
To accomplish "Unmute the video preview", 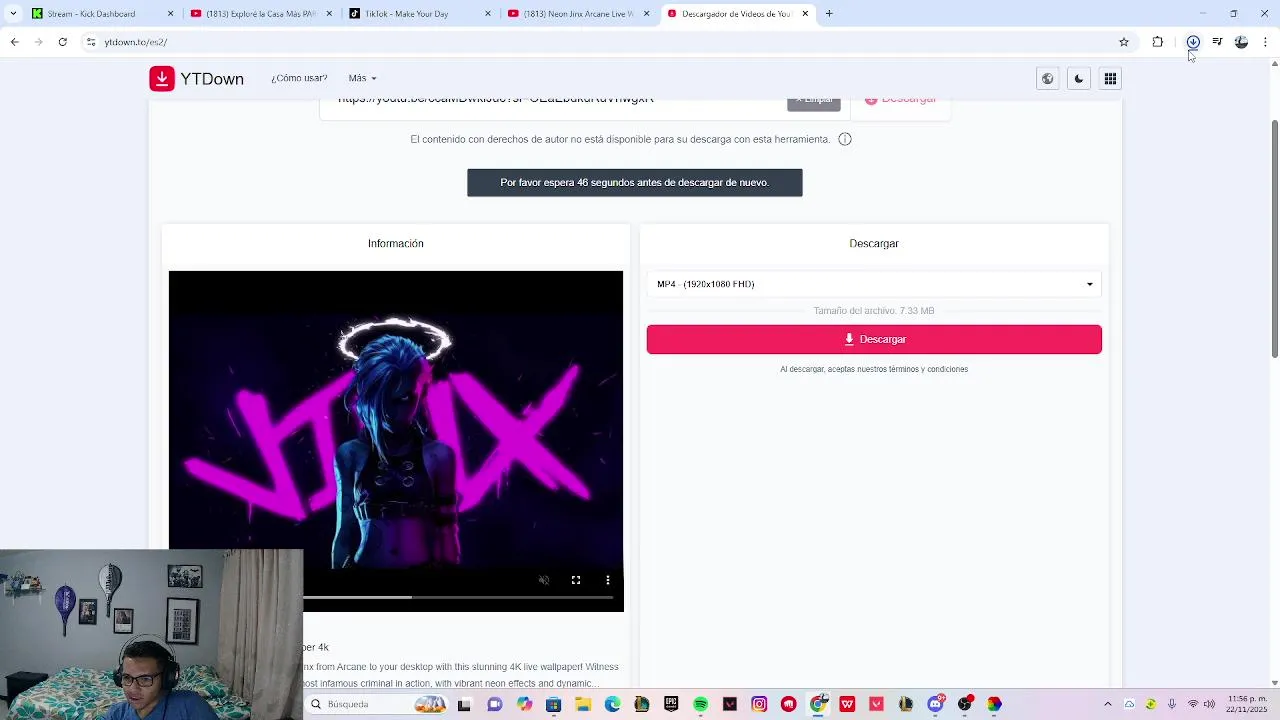I will (x=544, y=580).
